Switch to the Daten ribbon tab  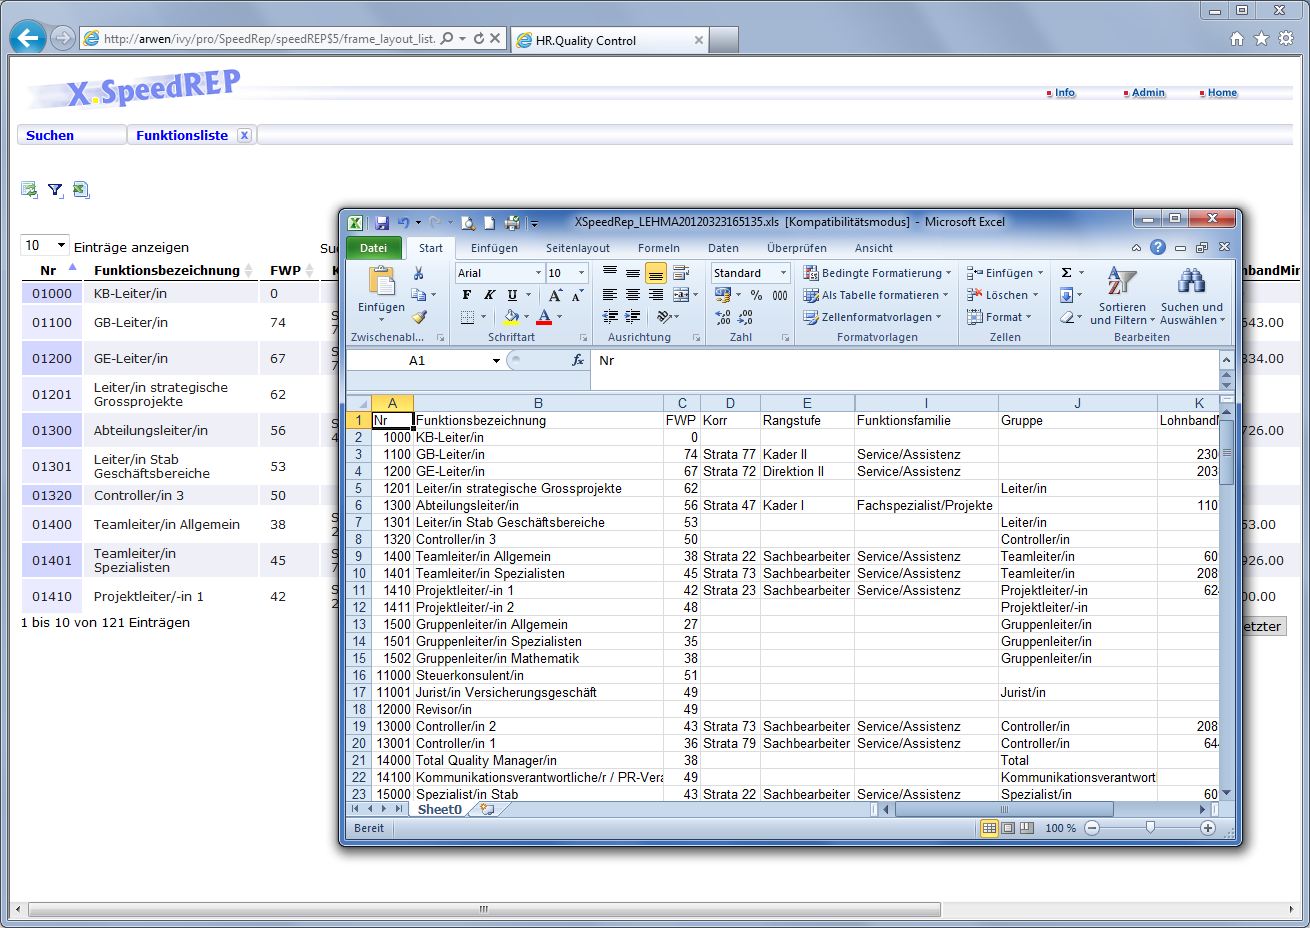tap(723, 248)
